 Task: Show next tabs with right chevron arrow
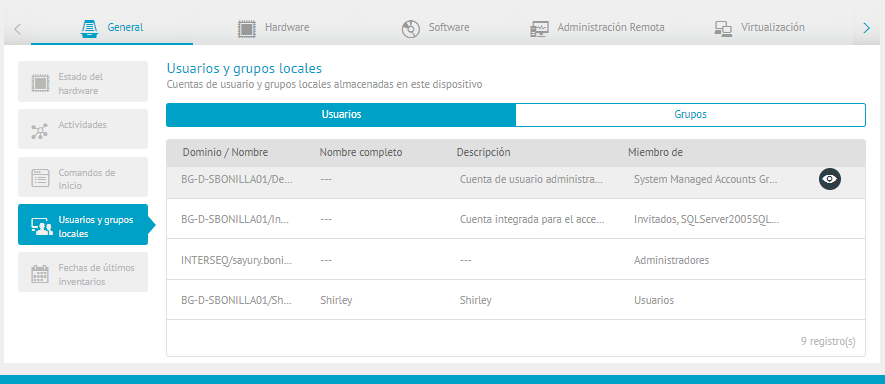(867, 28)
